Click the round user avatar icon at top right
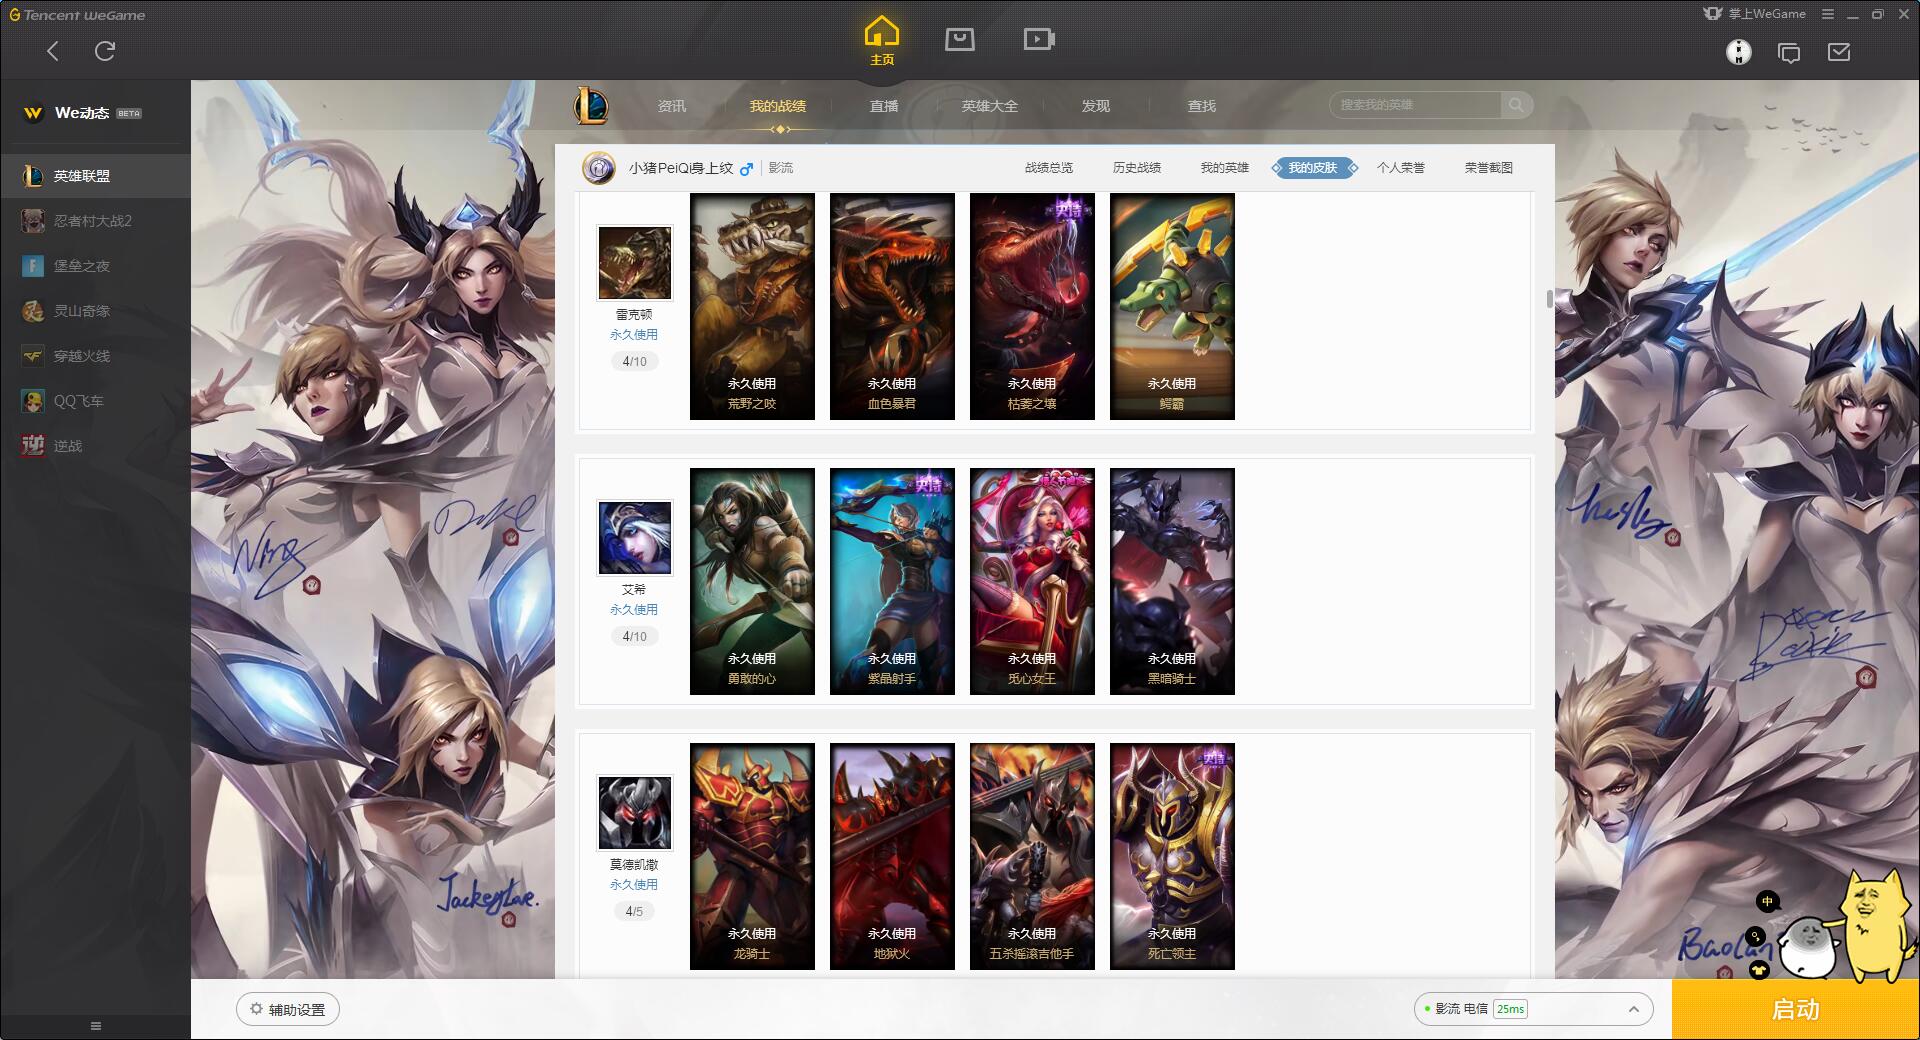Screen dimensions: 1920x1040 tap(1739, 52)
